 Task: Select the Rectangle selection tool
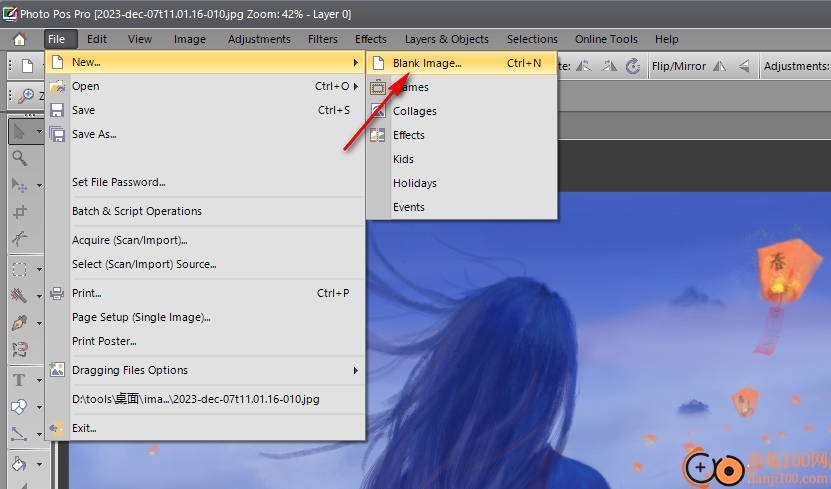click(x=20, y=269)
